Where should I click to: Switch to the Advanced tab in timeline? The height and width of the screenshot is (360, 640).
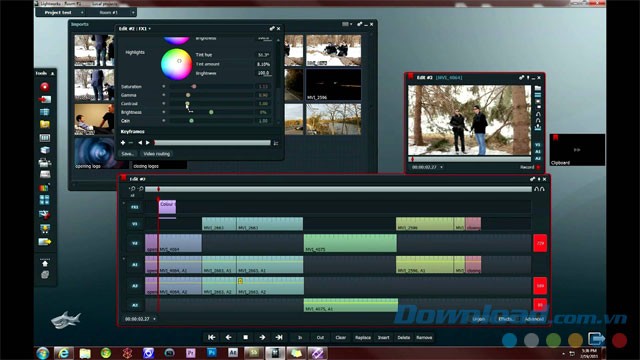534,319
